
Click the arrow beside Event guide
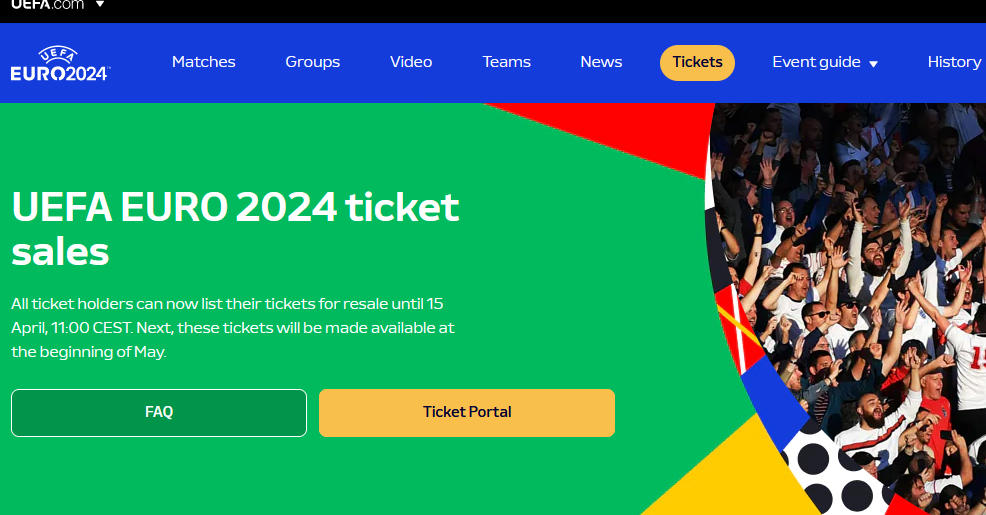click(x=873, y=64)
